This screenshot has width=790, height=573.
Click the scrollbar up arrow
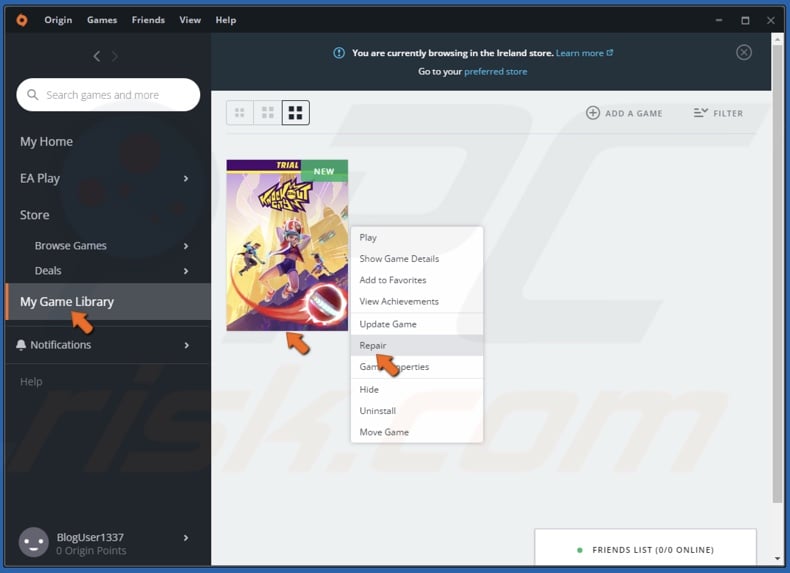pyautogui.click(x=777, y=38)
